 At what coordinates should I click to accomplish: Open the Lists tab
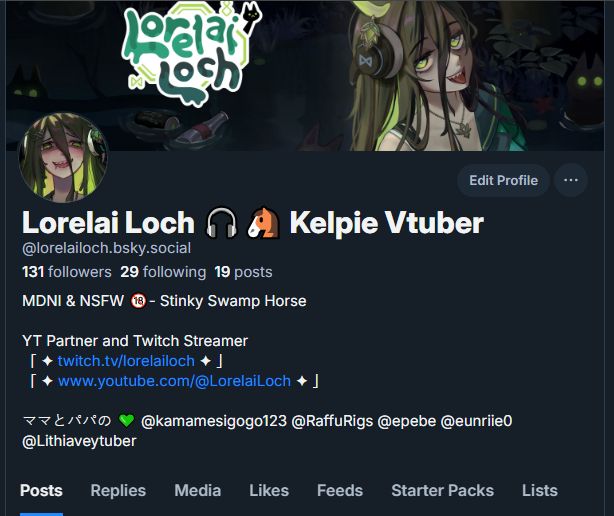[540, 491]
